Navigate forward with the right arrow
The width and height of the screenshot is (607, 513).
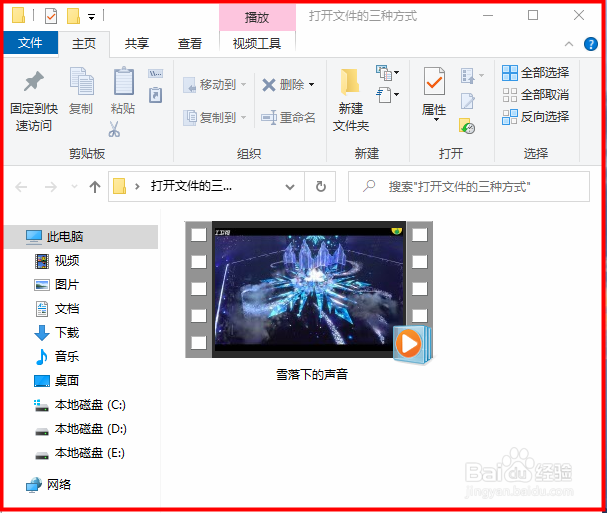pos(51,187)
